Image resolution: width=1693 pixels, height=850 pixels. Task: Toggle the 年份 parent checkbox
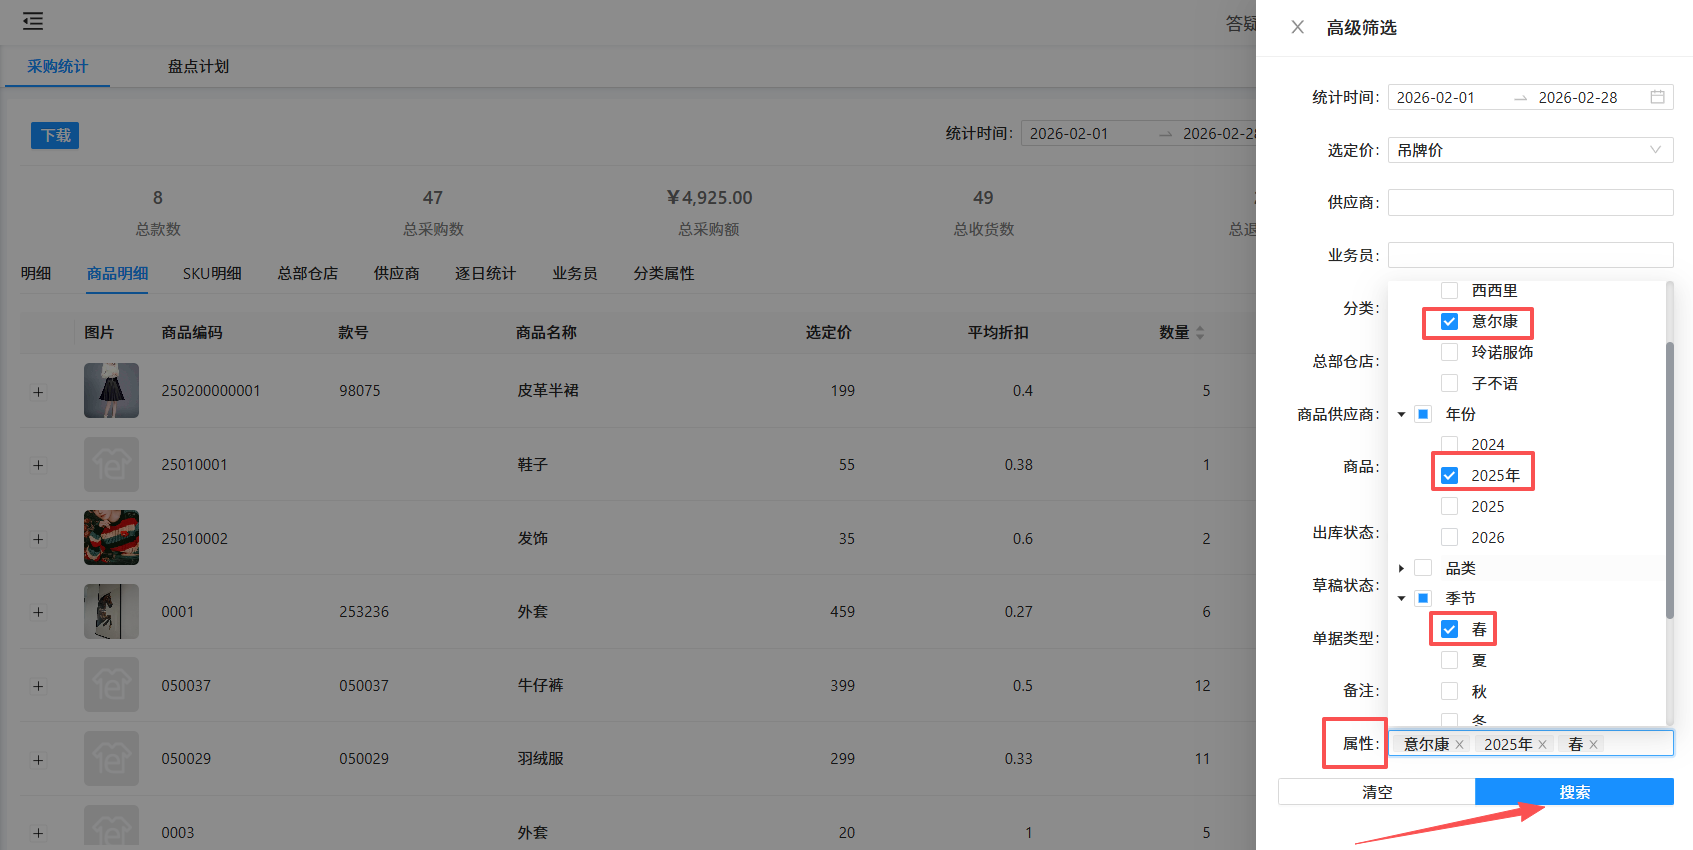pyautogui.click(x=1423, y=414)
